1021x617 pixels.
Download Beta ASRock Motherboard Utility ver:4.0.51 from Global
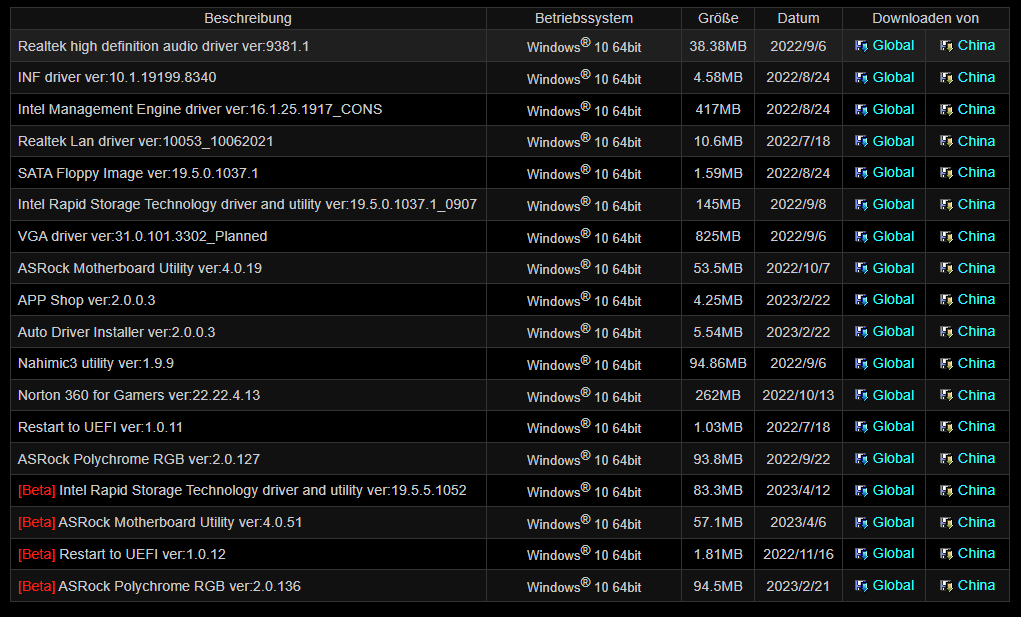[893, 522]
